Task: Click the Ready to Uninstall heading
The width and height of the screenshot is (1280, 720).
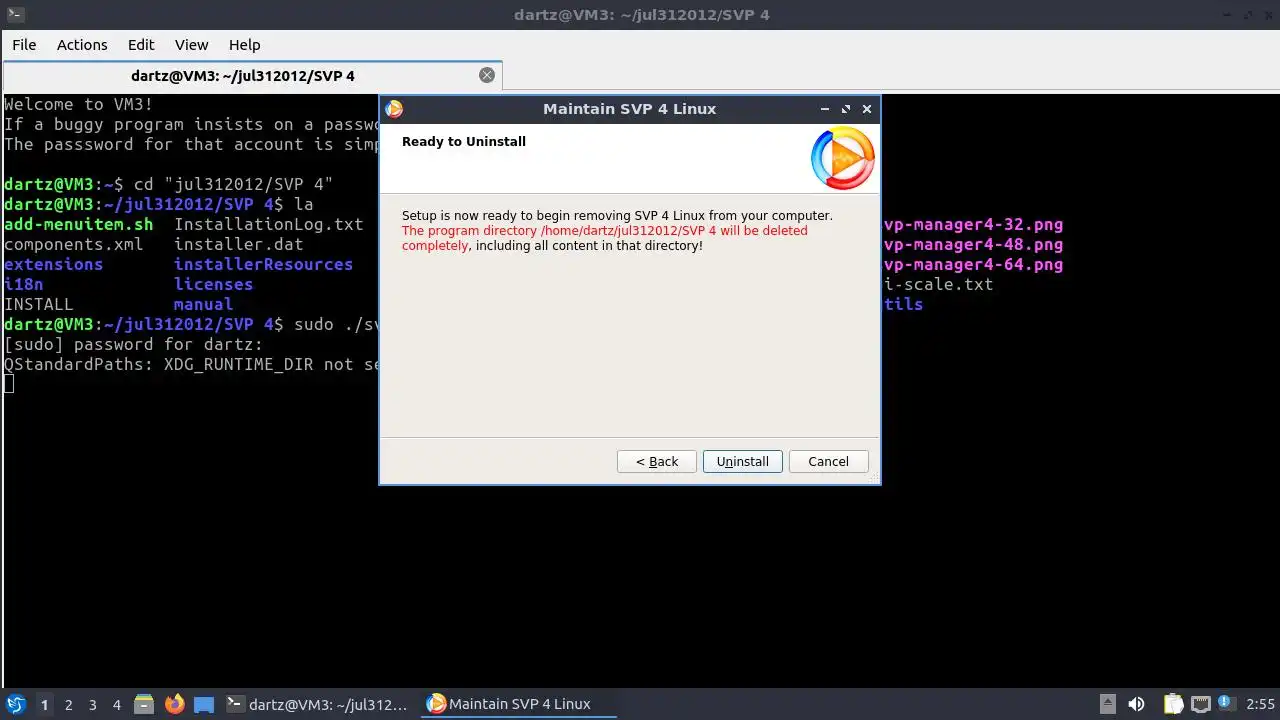Action: [464, 141]
